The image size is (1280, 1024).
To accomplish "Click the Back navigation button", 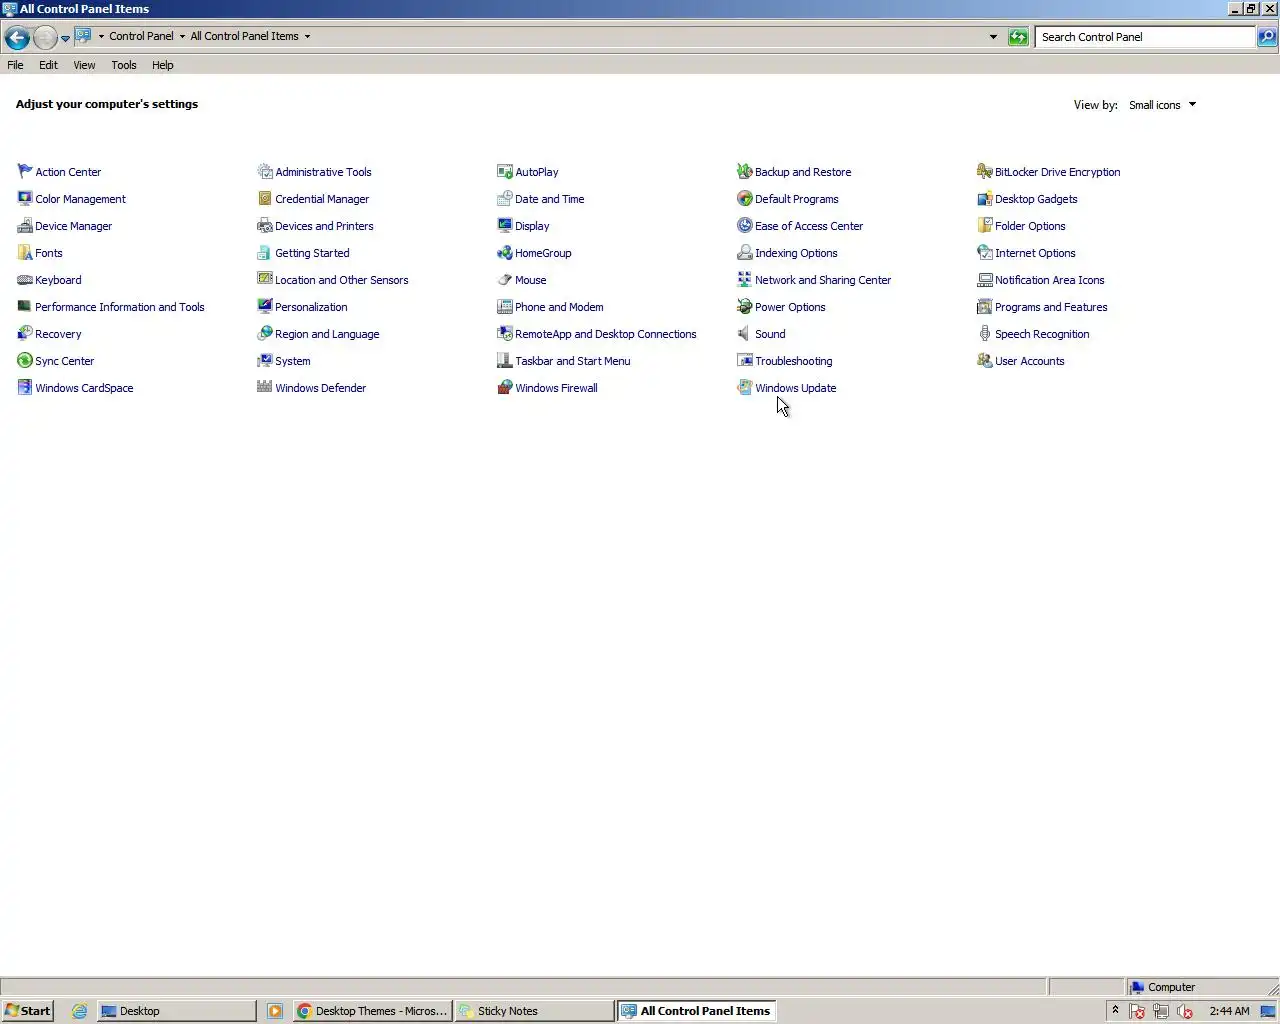I will (17, 38).
